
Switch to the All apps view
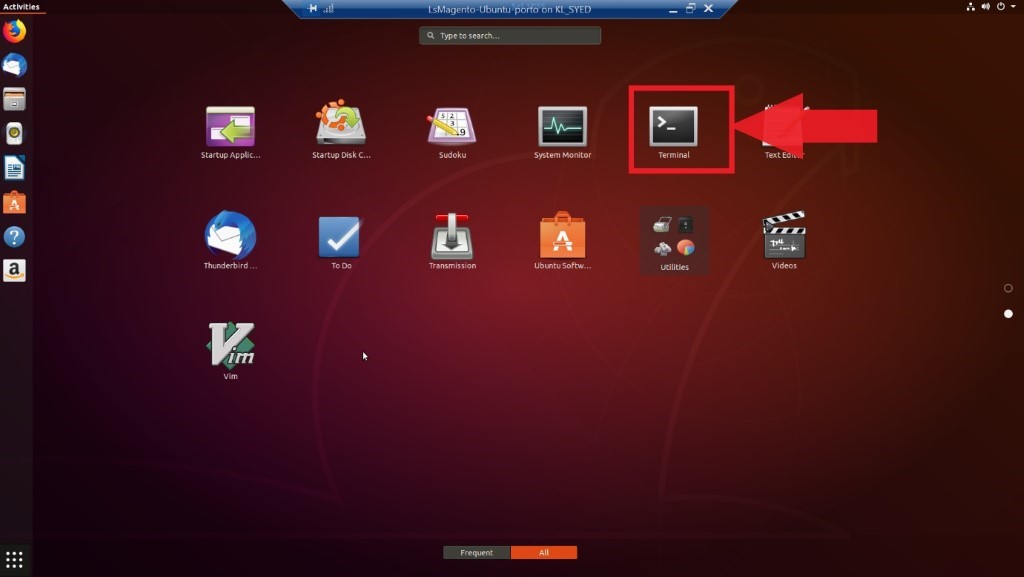(544, 553)
